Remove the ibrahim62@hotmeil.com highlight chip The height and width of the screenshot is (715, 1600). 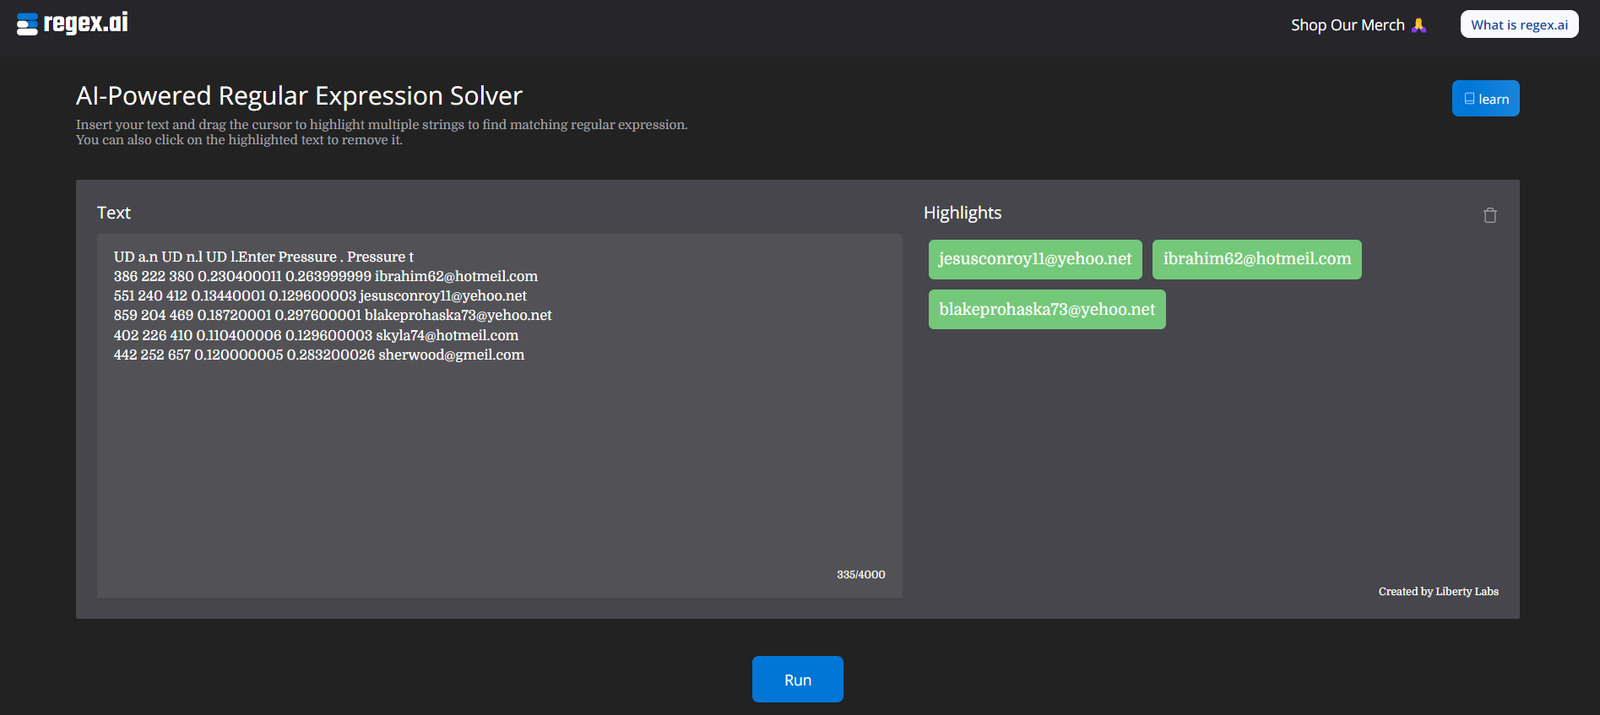coord(1256,259)
